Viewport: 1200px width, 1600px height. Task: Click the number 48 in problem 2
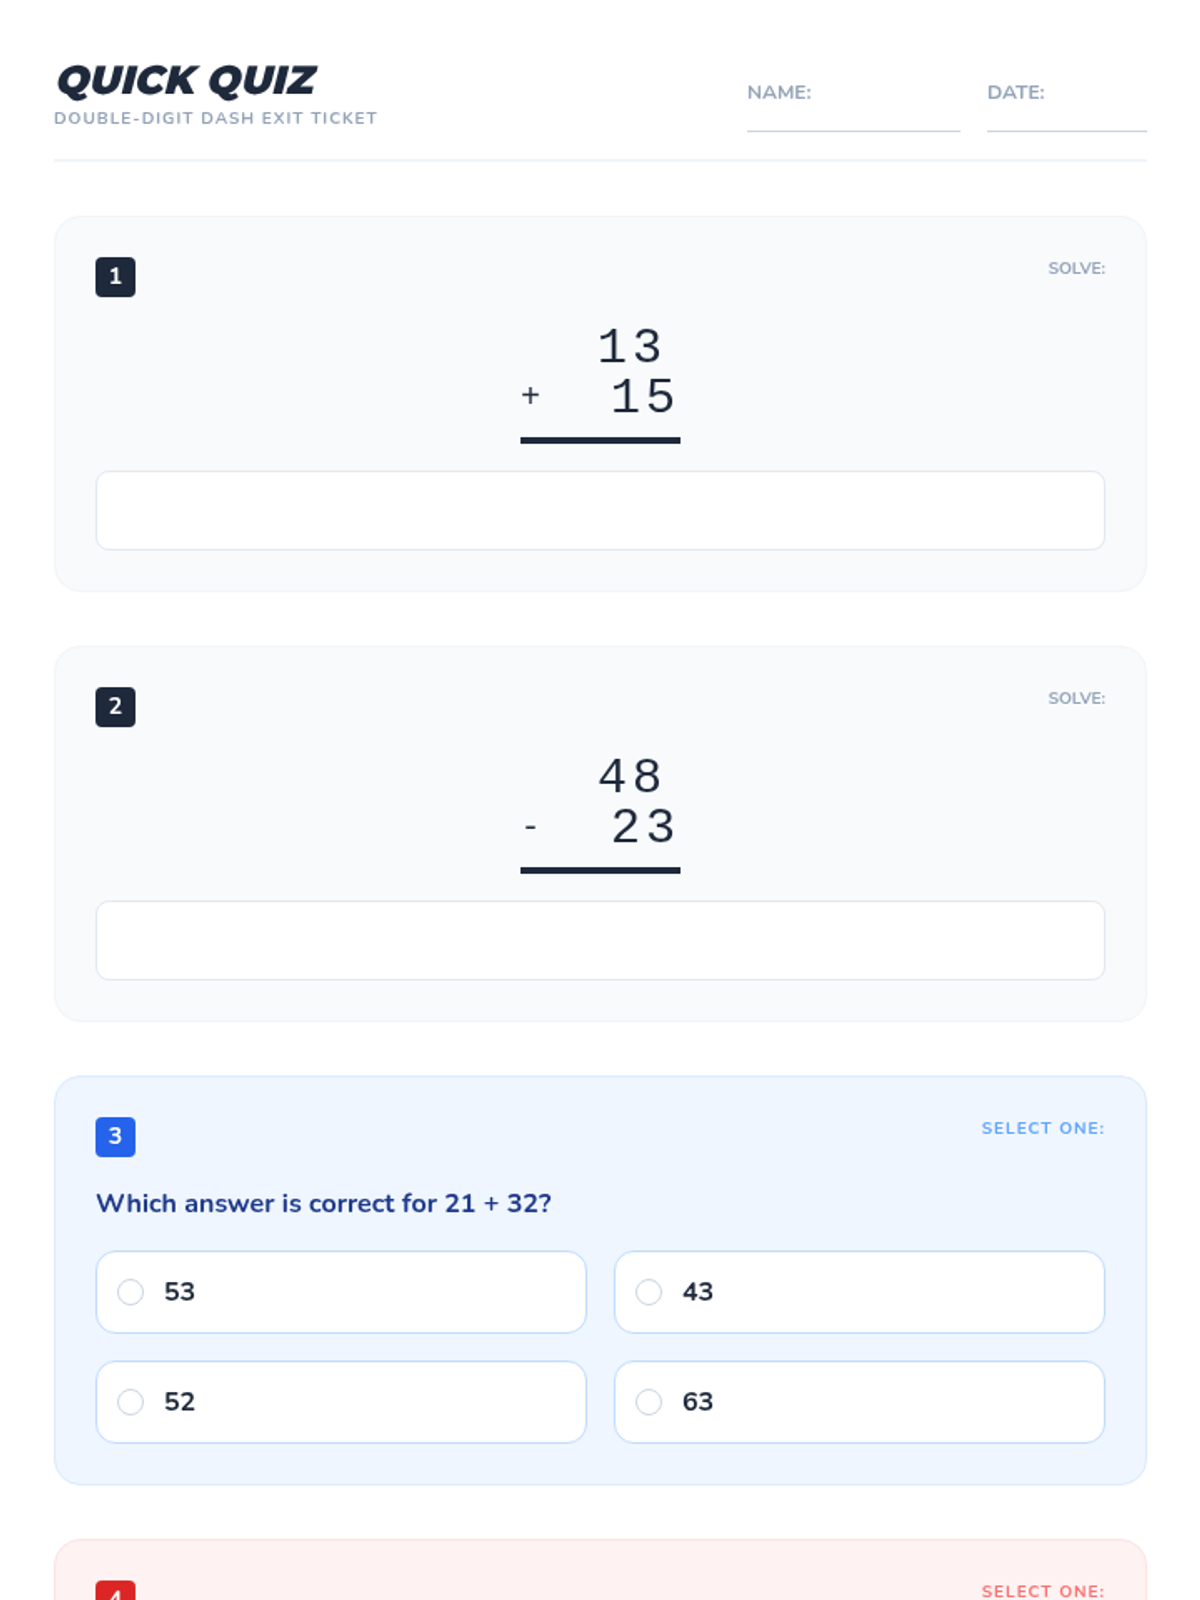630,777
